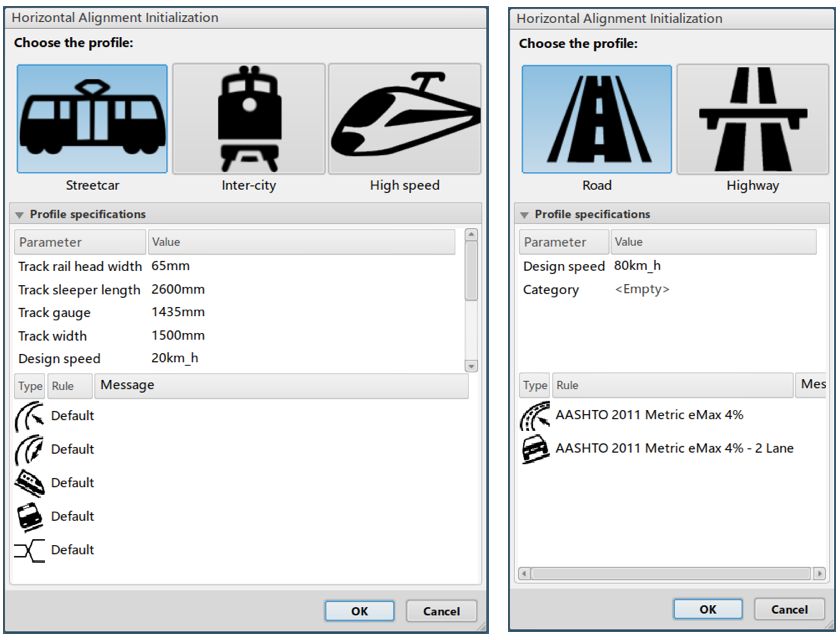Pick the High speed train profile
Image resolution: width=840 pixels, height=640 pixels.
405,119
